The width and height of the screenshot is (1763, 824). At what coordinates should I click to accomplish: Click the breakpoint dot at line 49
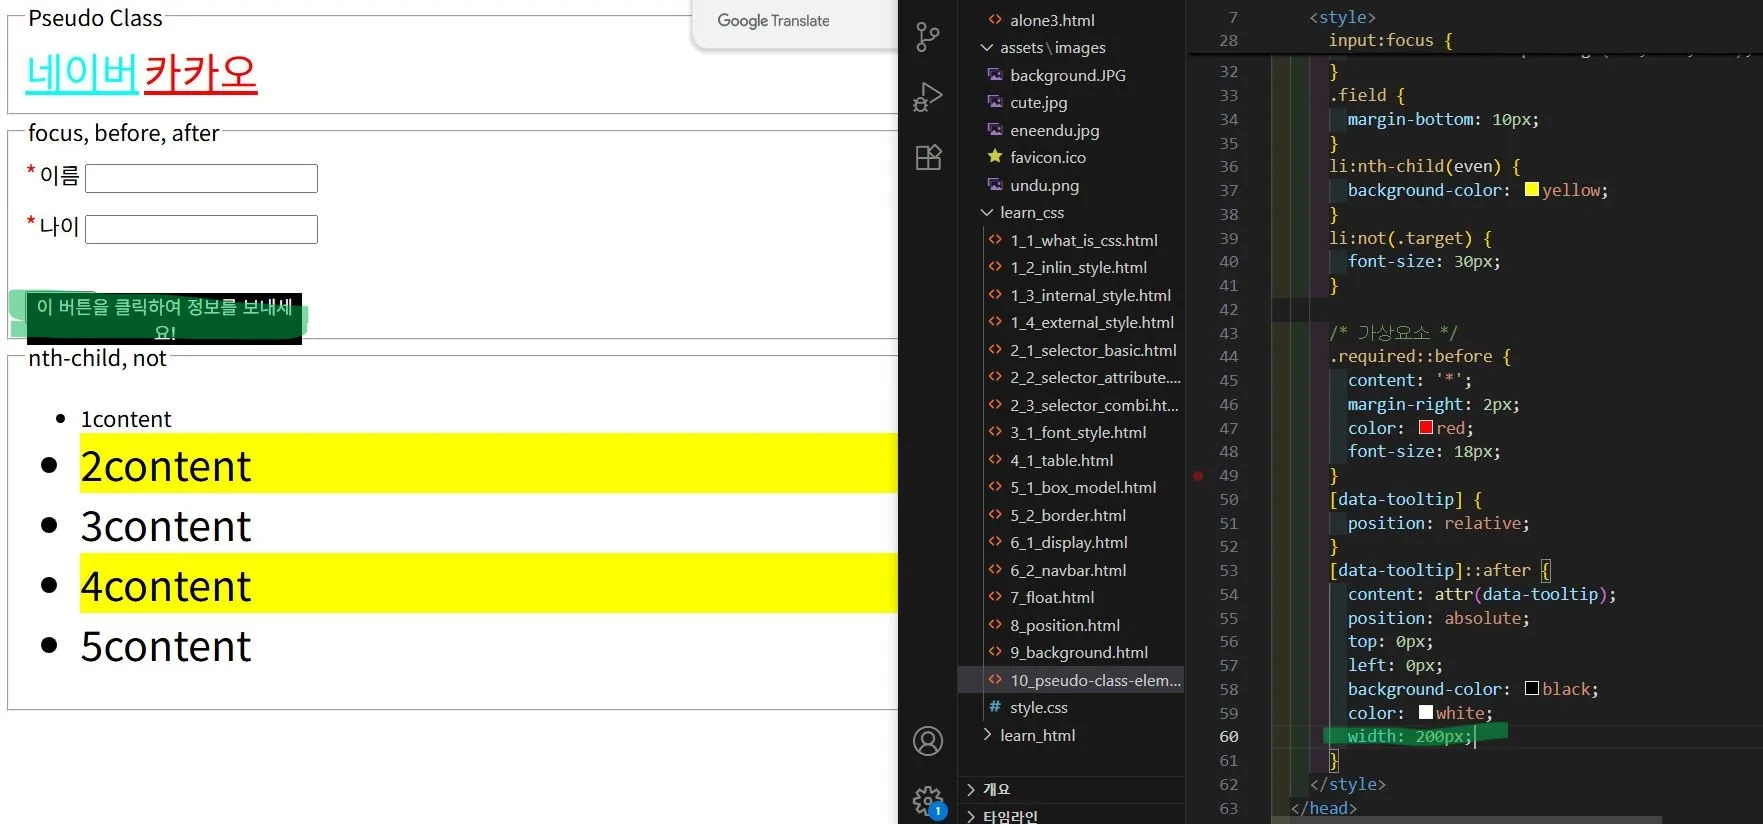click(x=1198, y=476)
